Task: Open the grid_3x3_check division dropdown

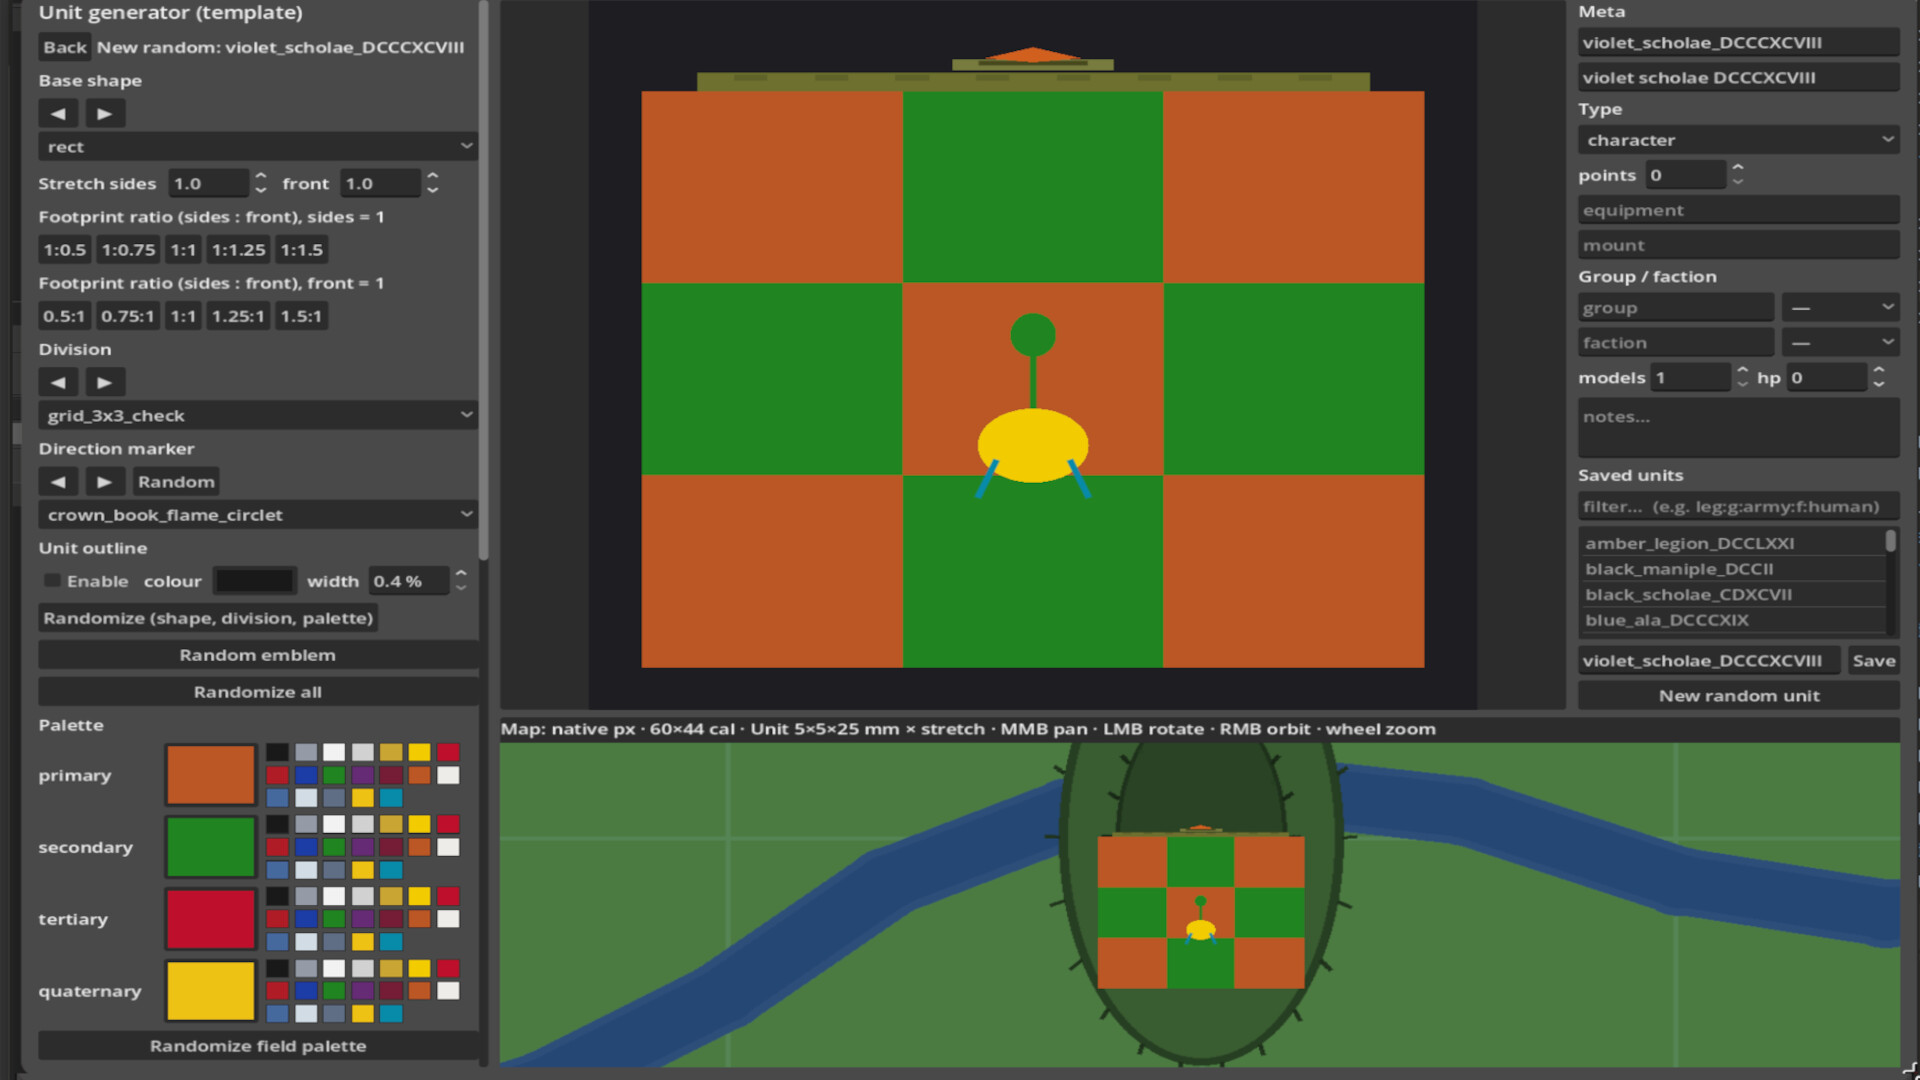Action: [258, 415]
